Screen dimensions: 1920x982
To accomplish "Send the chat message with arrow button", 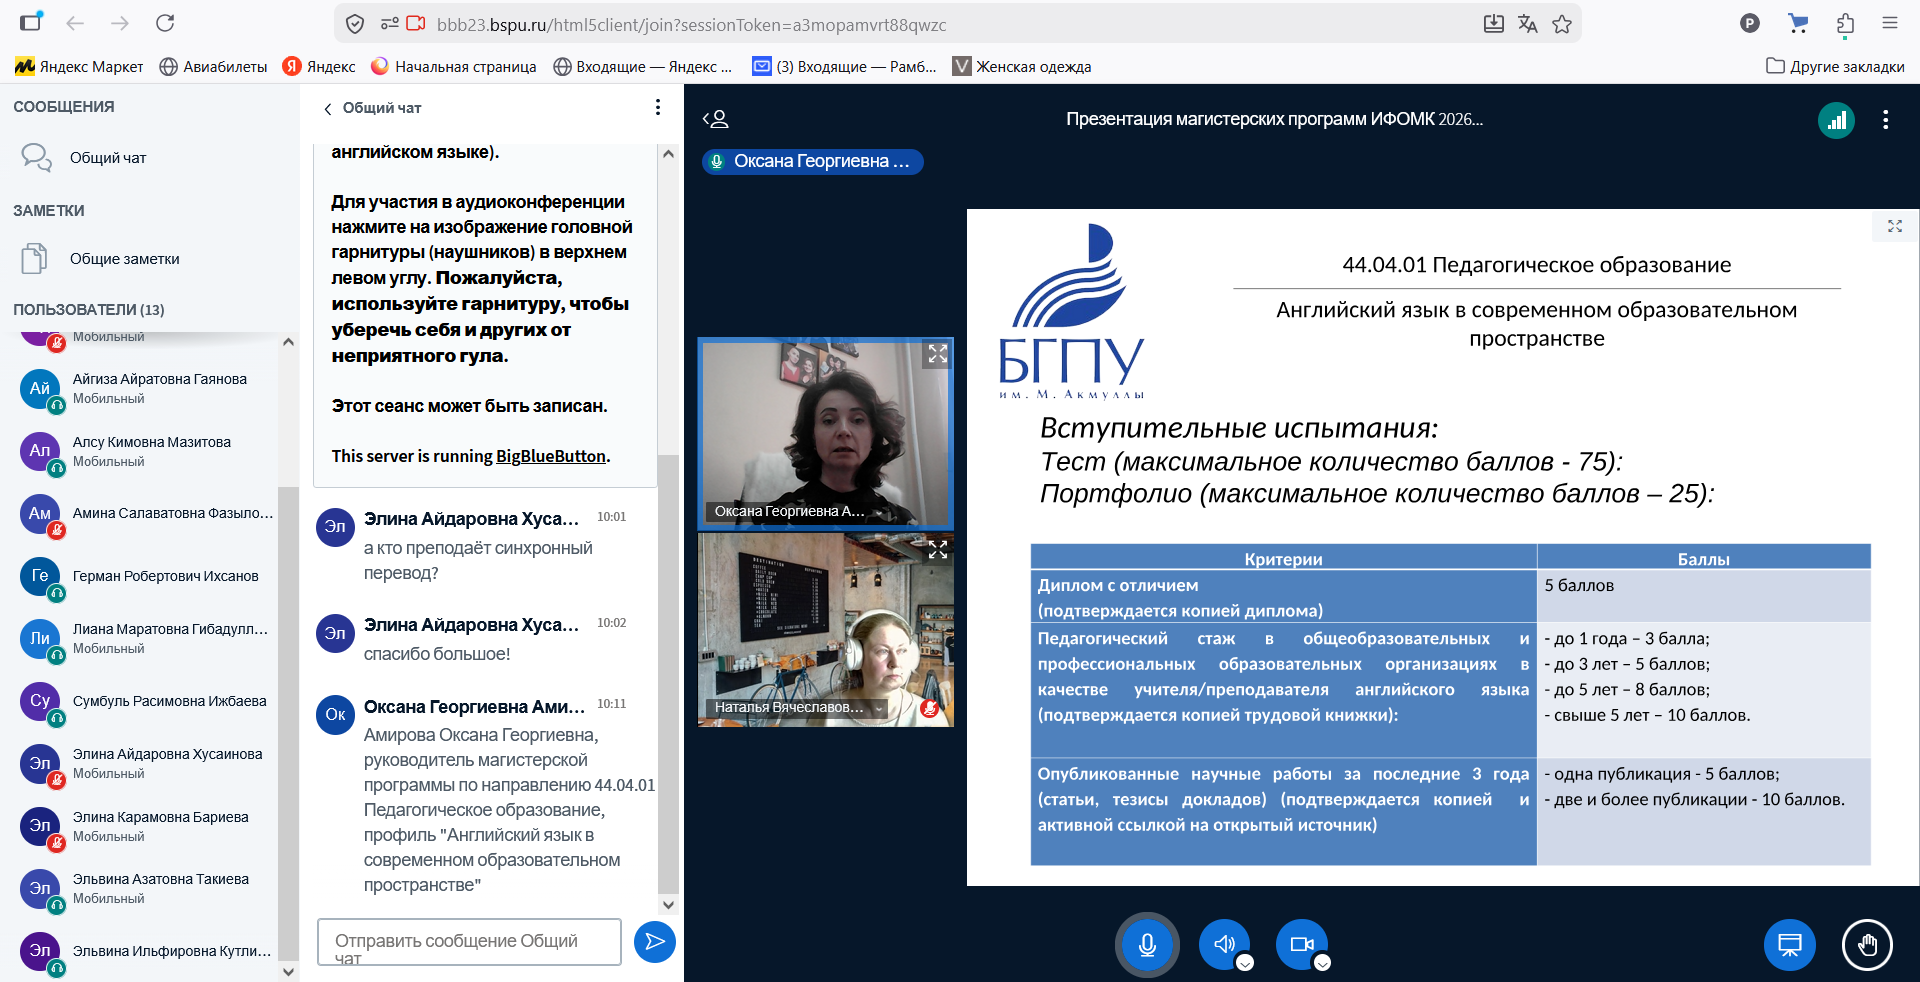I will (655, 941).
